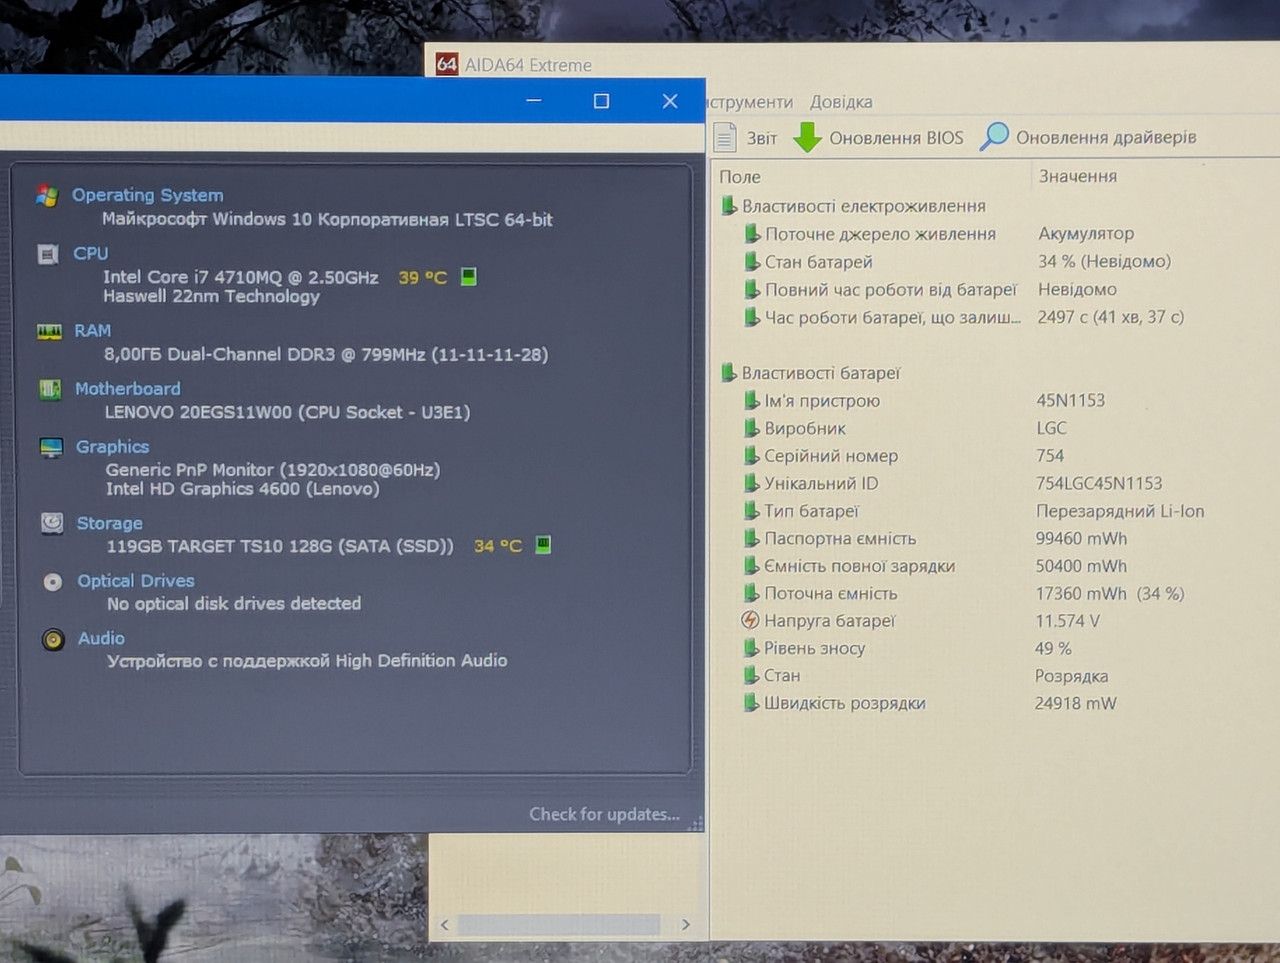Image resolution: width=1280 pixels, height=963 pixels.
Task: Open the Graphics section link
Action: tap(112, 446)
